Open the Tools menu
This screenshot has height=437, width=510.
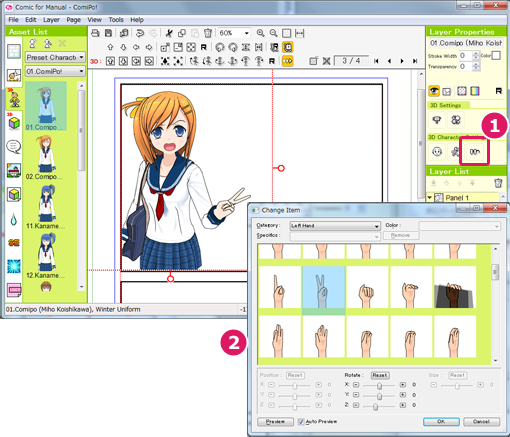coord(116,20)
